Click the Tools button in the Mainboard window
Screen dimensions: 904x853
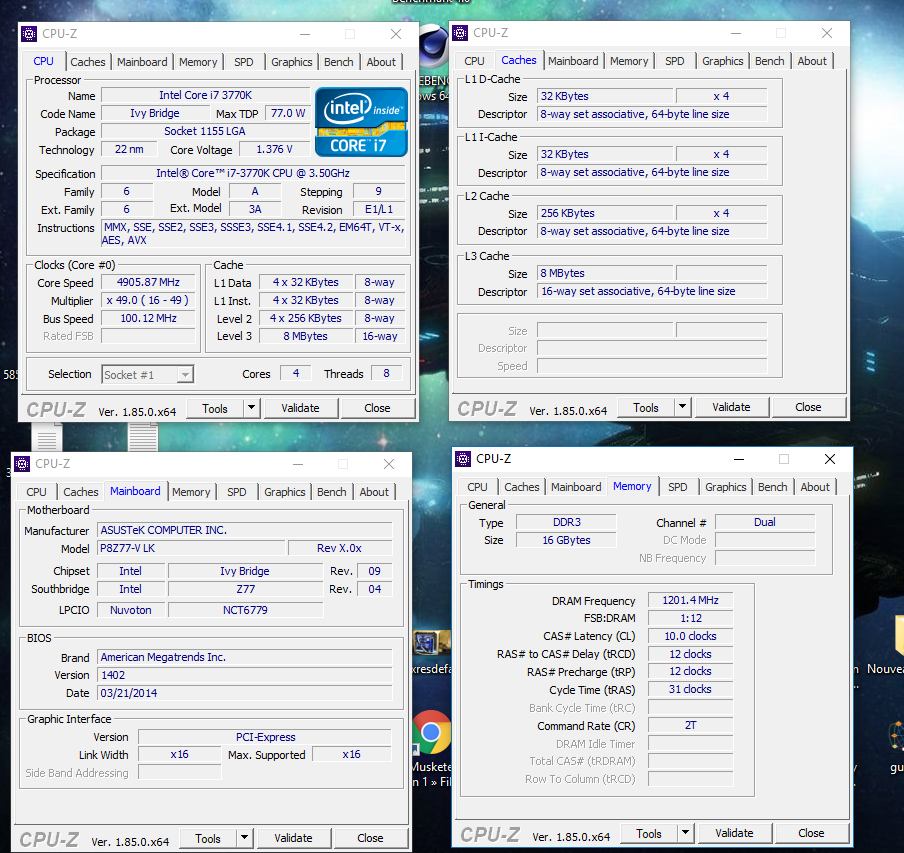click(208, 837)
